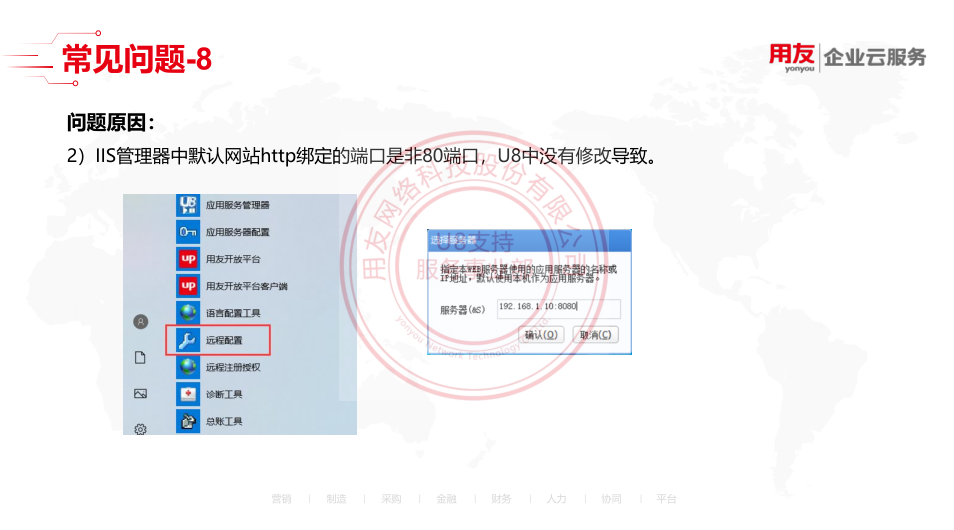Click the 常见问题-8 slide title

137,59
